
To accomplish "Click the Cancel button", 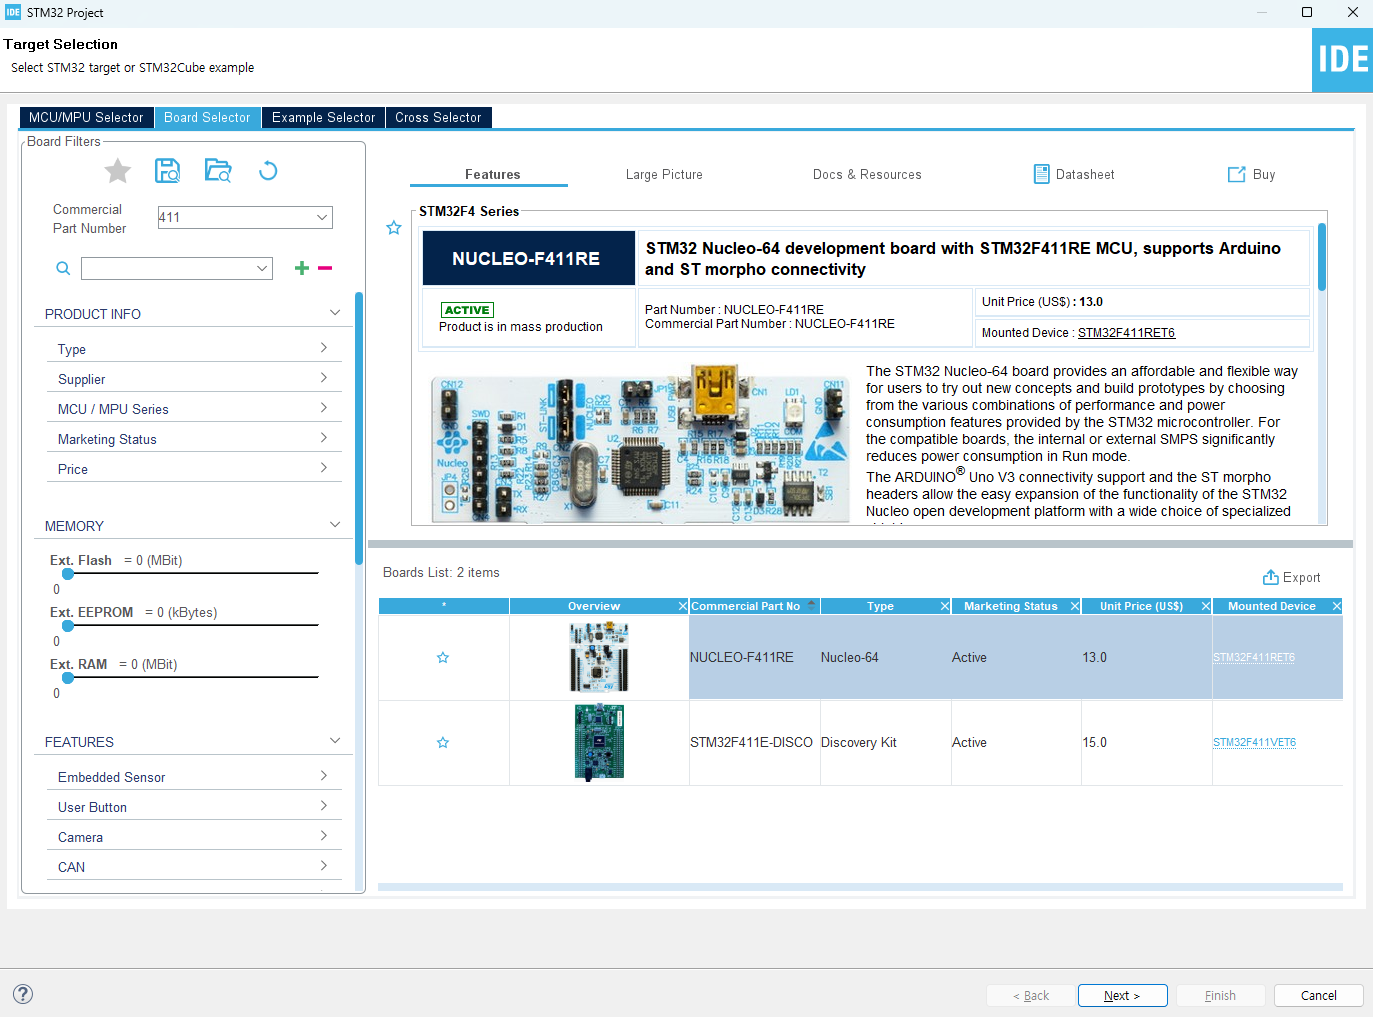I will 1318,995.
